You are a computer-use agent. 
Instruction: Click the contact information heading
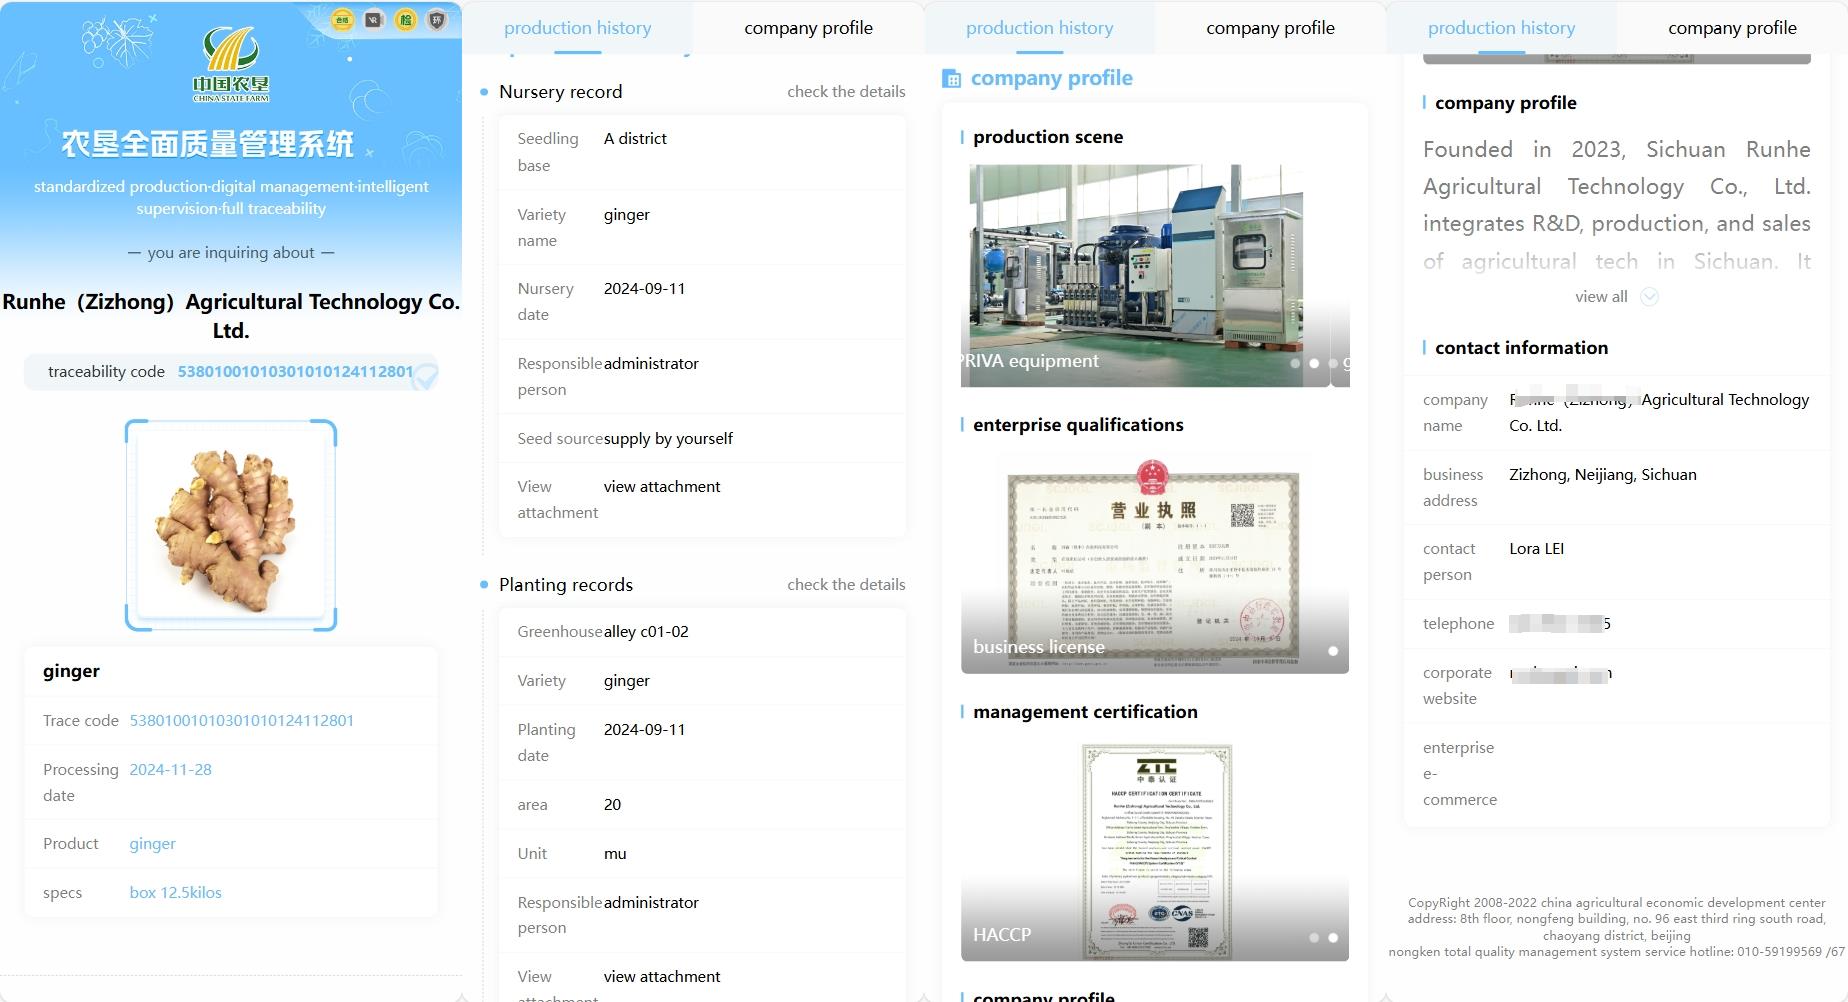click(x=1521, y=347)
